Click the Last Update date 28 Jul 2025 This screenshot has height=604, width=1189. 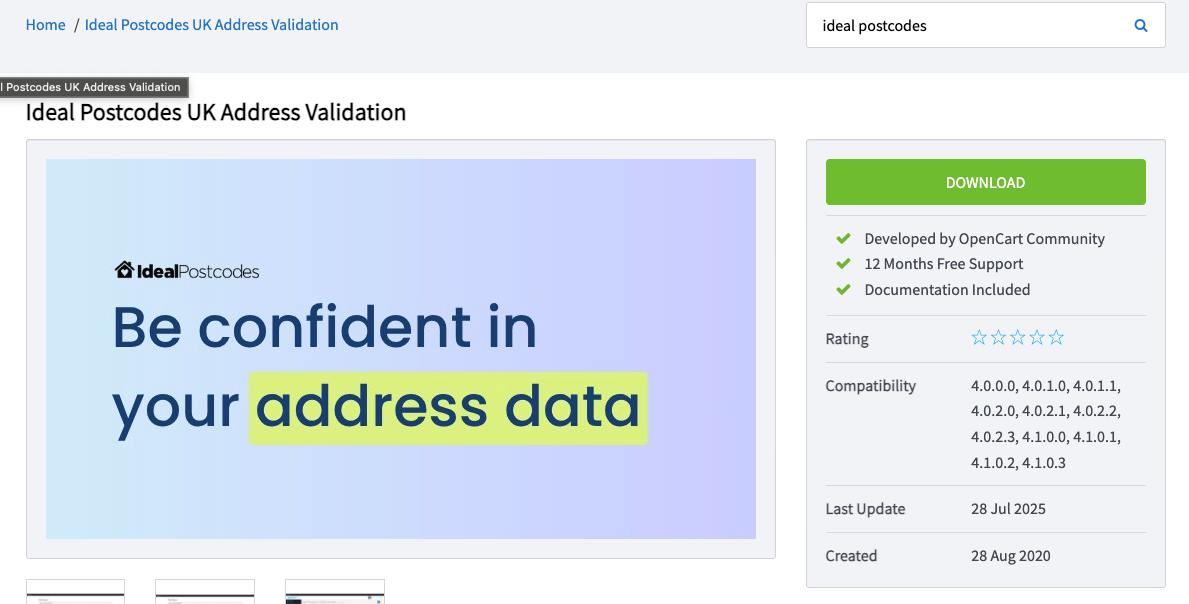click(x=1008, y=509)
